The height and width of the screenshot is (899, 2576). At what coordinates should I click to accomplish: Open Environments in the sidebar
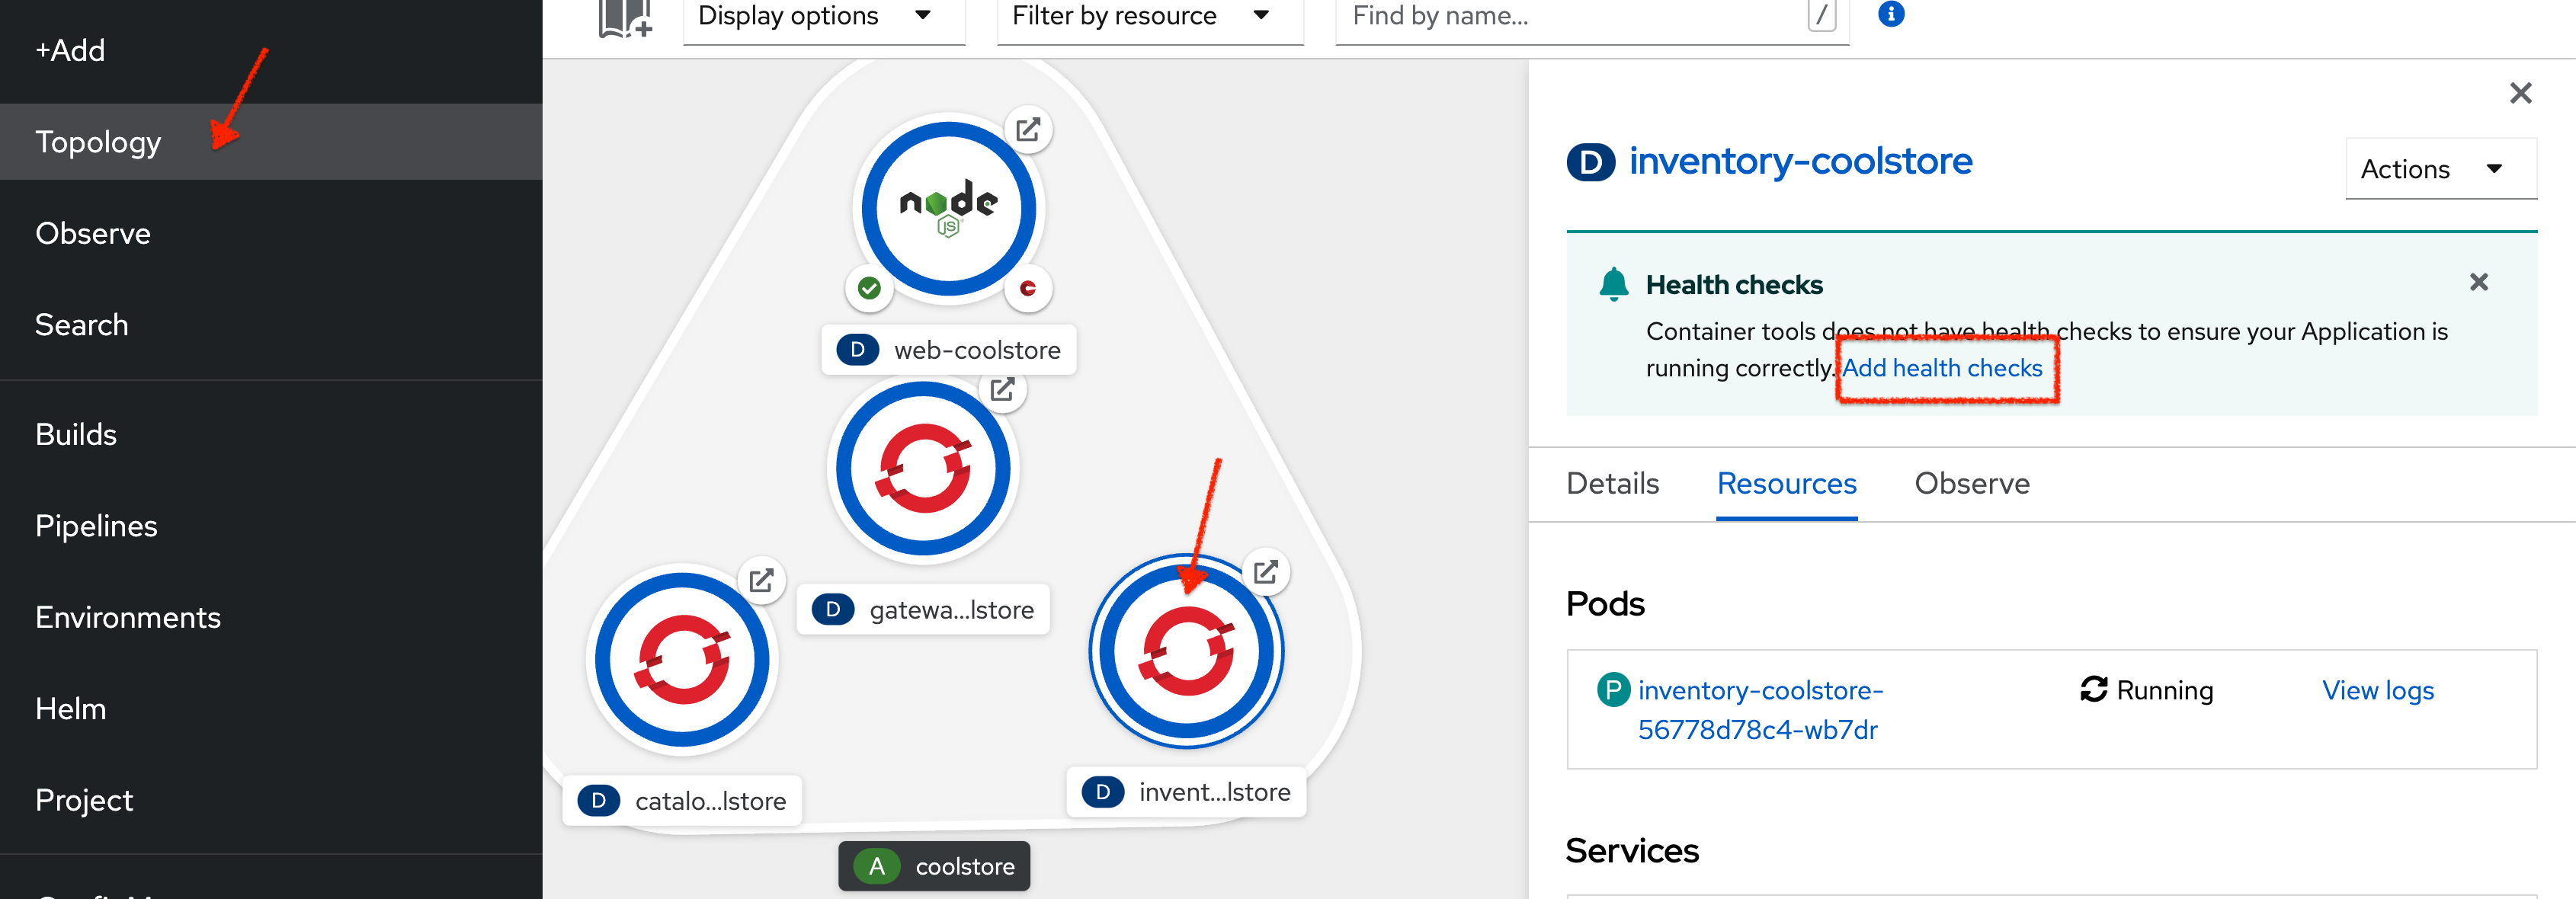(128, 617)
